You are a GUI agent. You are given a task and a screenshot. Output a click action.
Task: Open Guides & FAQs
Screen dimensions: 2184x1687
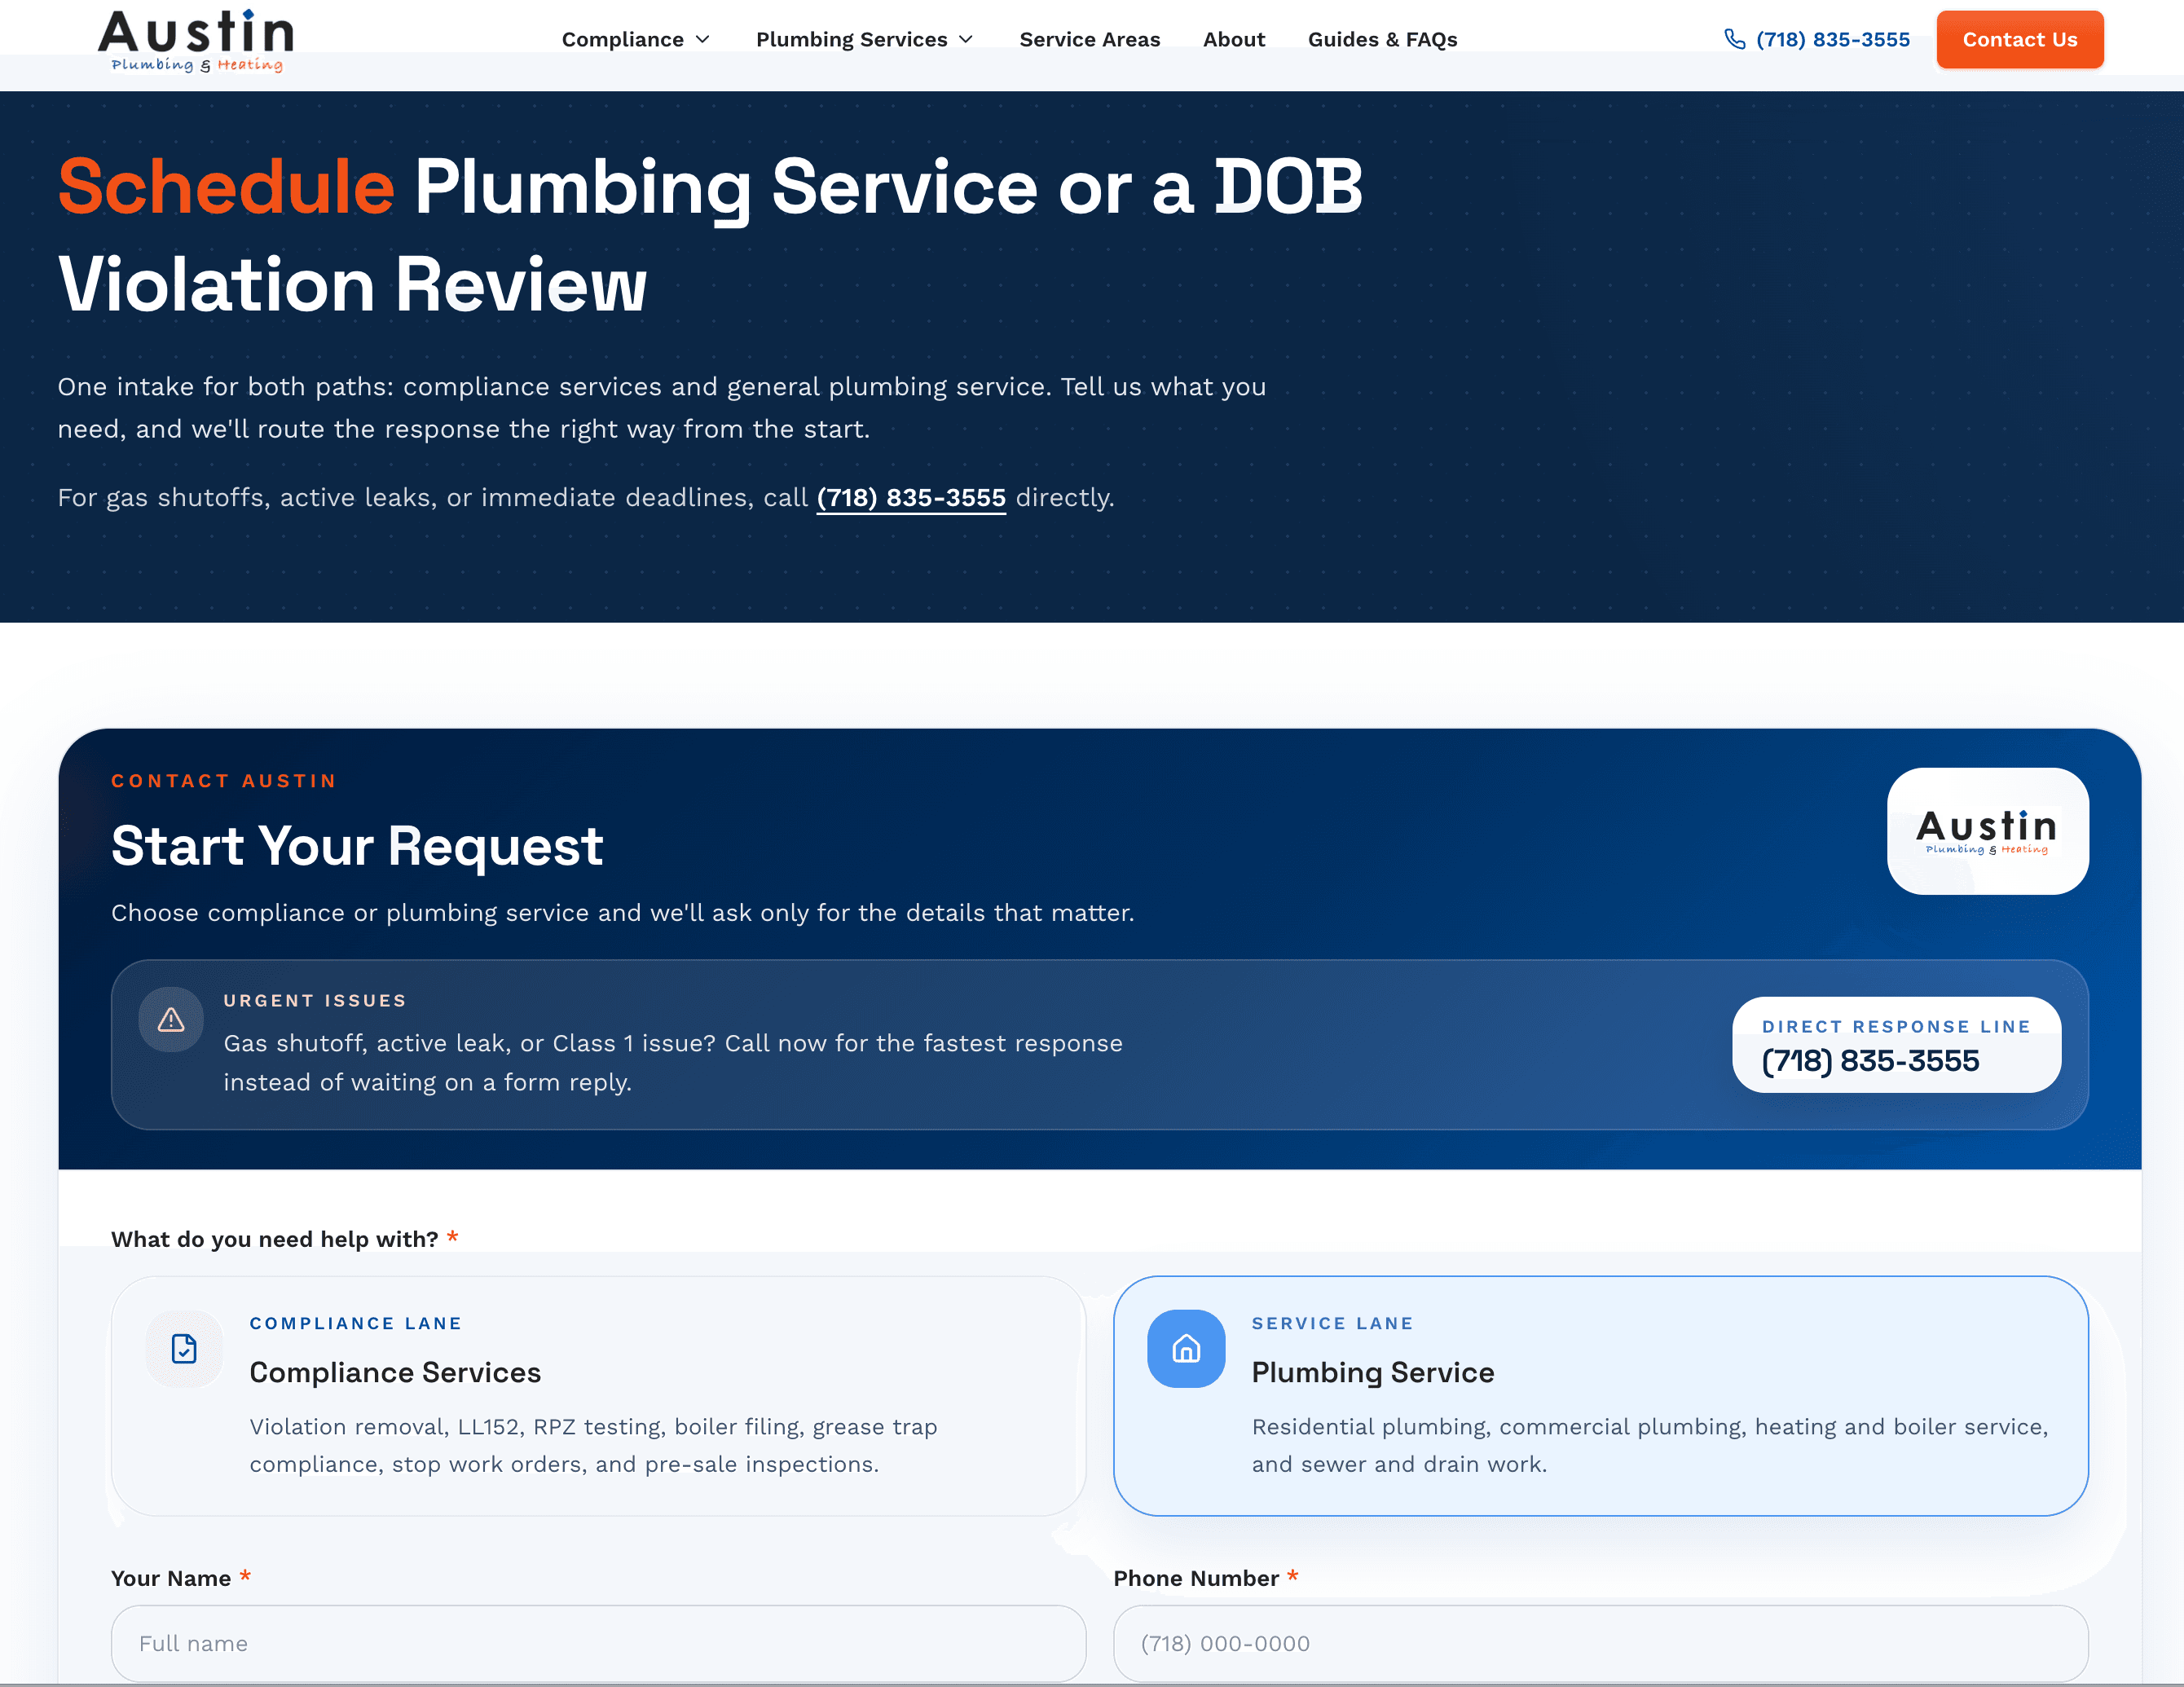coord(1382,39)
